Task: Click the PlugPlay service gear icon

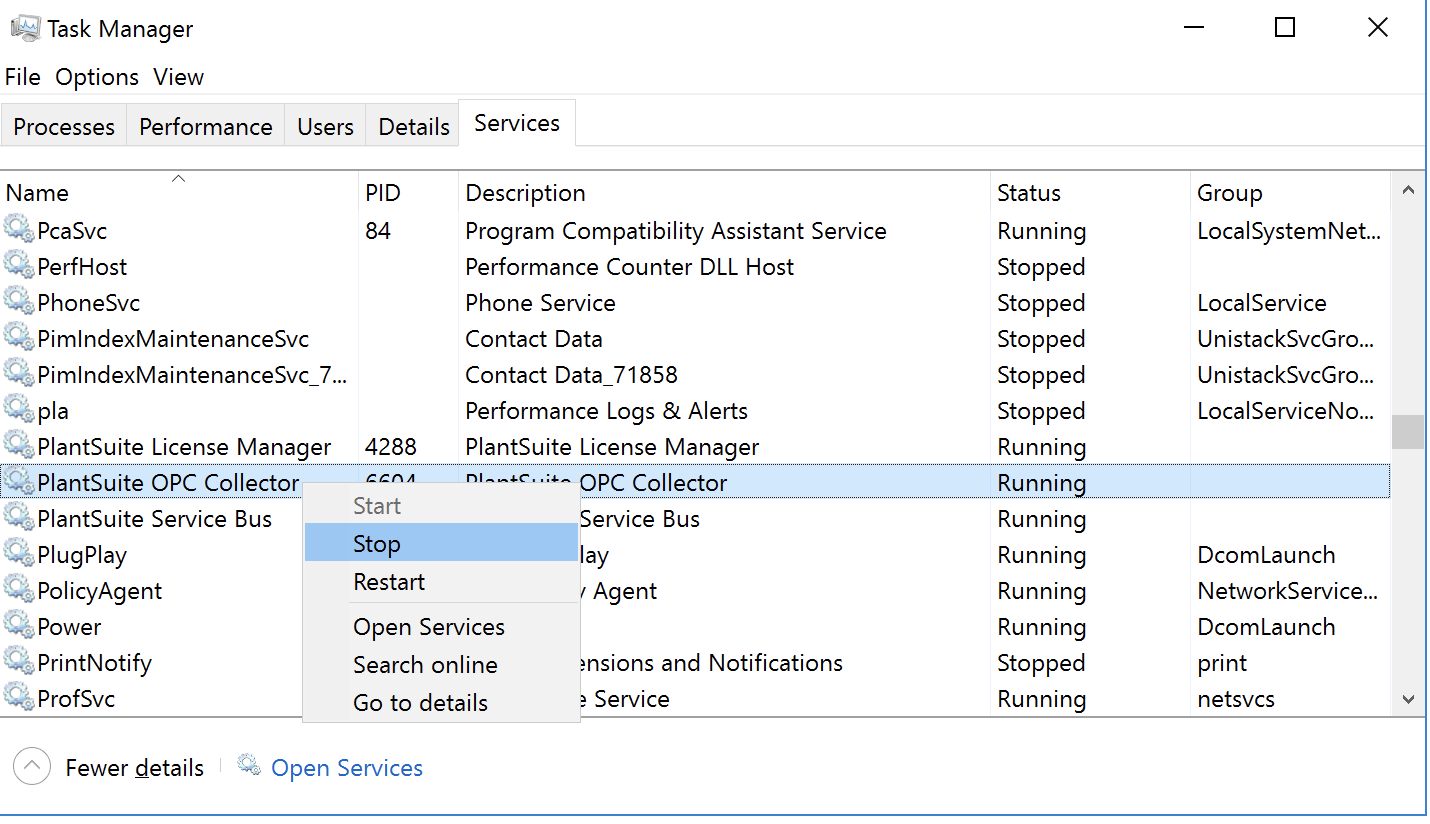Action: pos(19,554)
